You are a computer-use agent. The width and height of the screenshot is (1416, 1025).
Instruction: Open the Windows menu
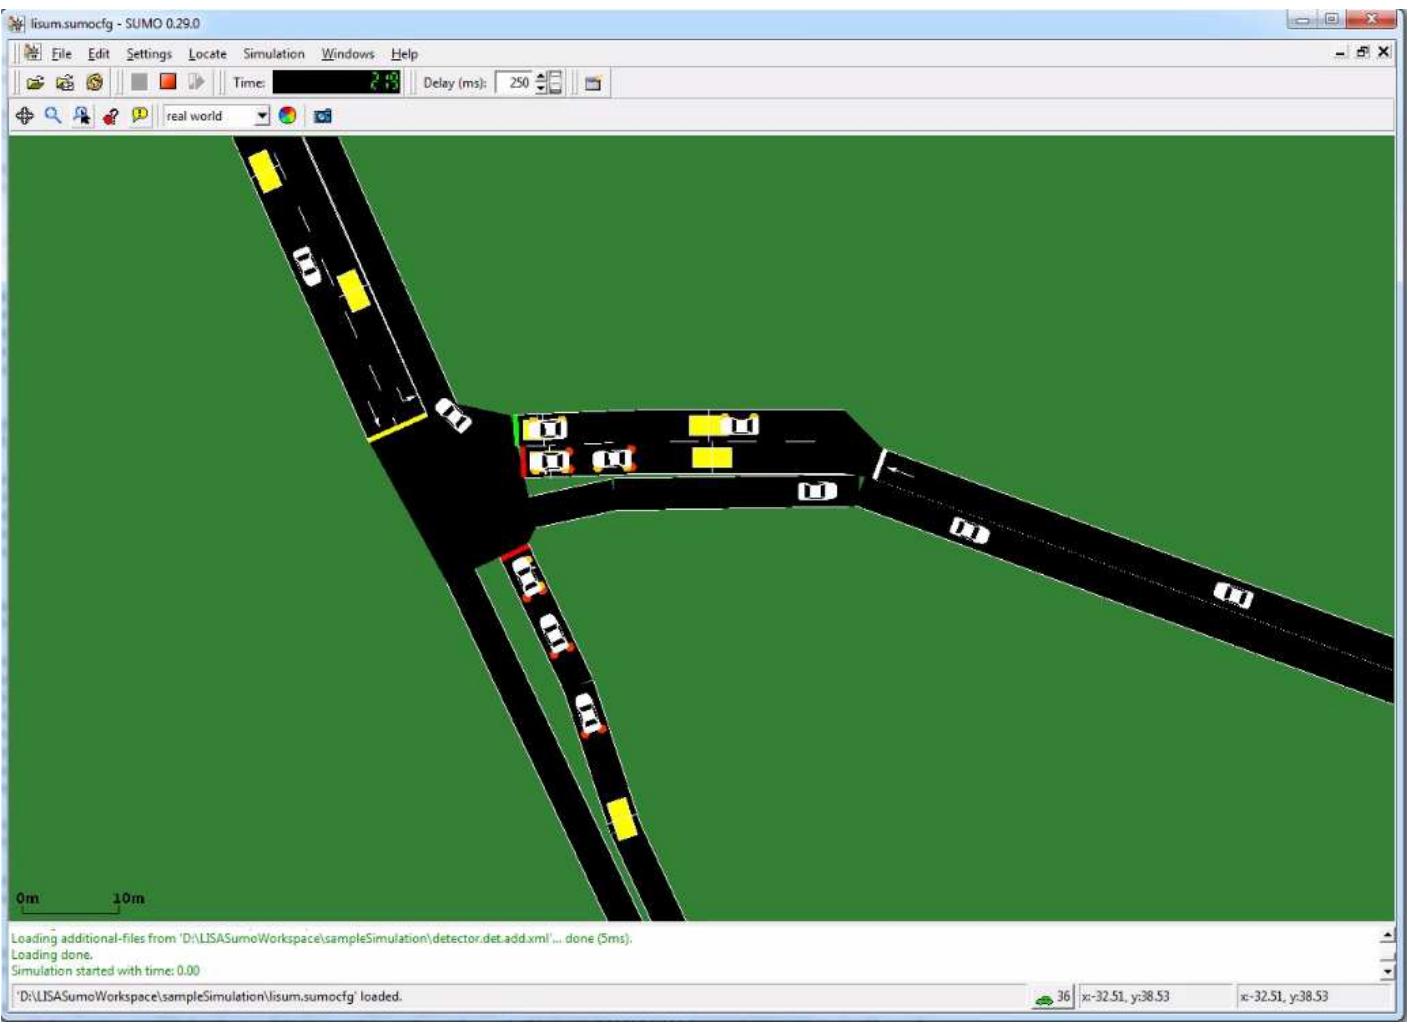(x=348, y=54)
